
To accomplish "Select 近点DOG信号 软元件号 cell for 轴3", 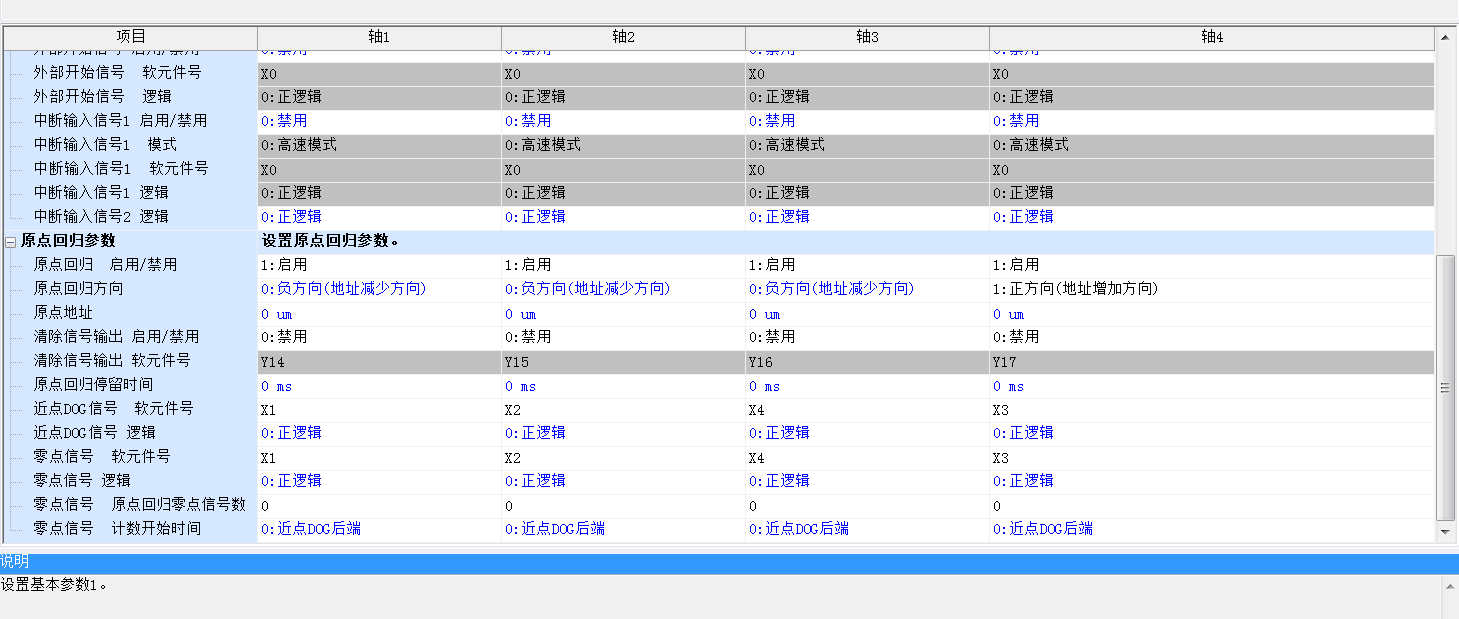I will [x=867, y=409].
